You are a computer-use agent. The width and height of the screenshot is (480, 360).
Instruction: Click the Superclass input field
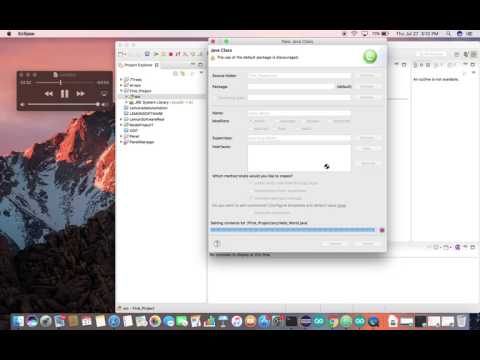point(299,138)
